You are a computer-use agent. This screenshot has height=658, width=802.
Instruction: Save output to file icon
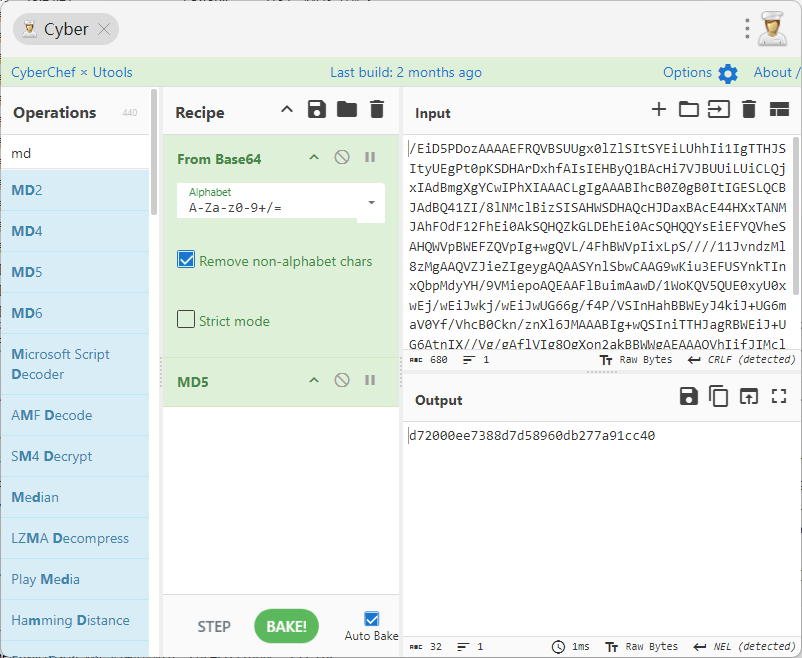(x=689, y=397)
